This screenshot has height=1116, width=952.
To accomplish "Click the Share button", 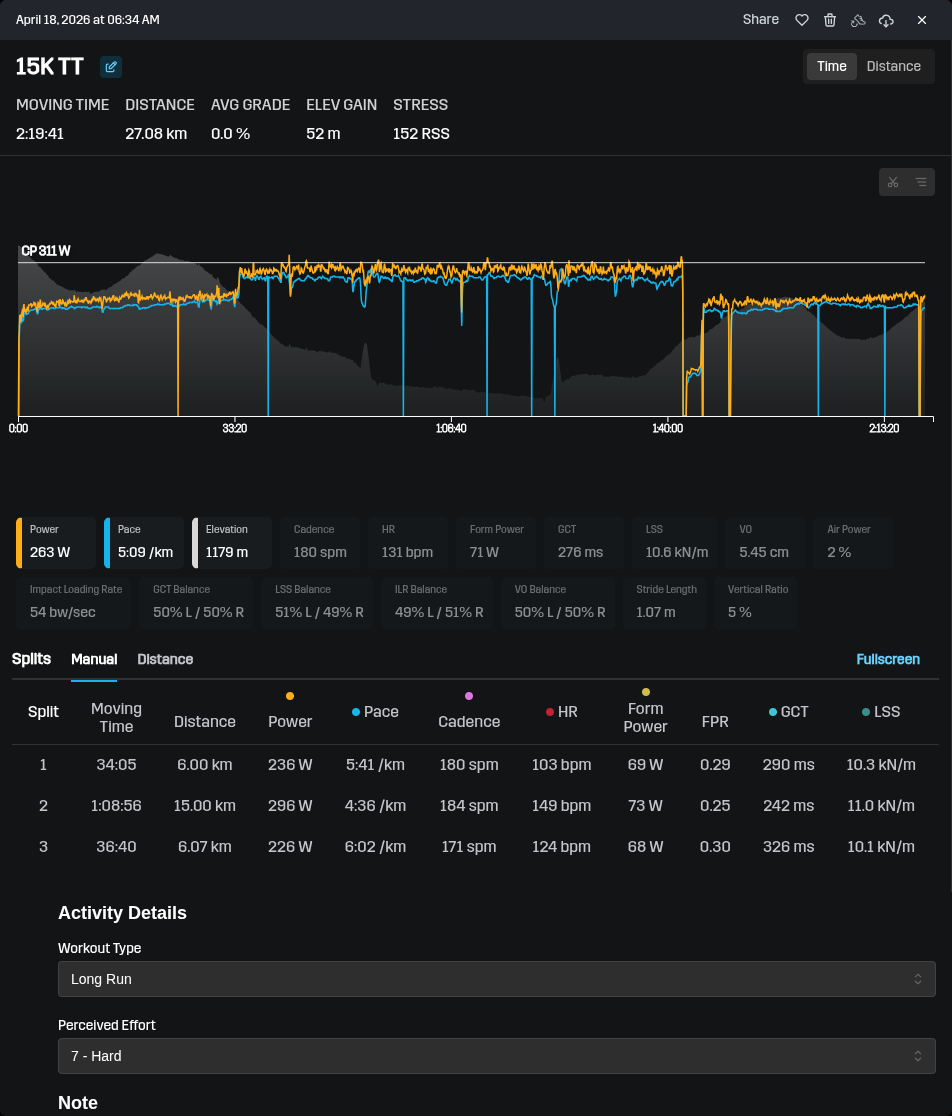I will click(x=760, y=20).
